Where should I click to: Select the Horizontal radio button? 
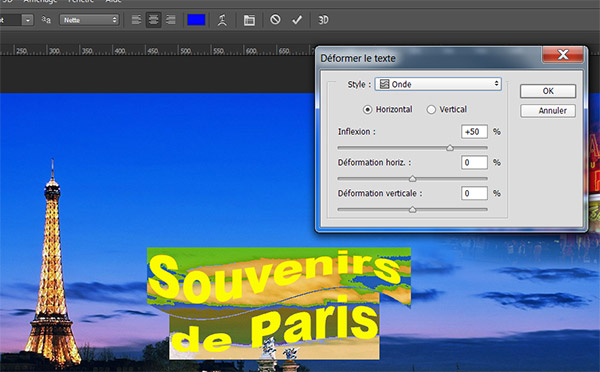click(x=367, y=110)
